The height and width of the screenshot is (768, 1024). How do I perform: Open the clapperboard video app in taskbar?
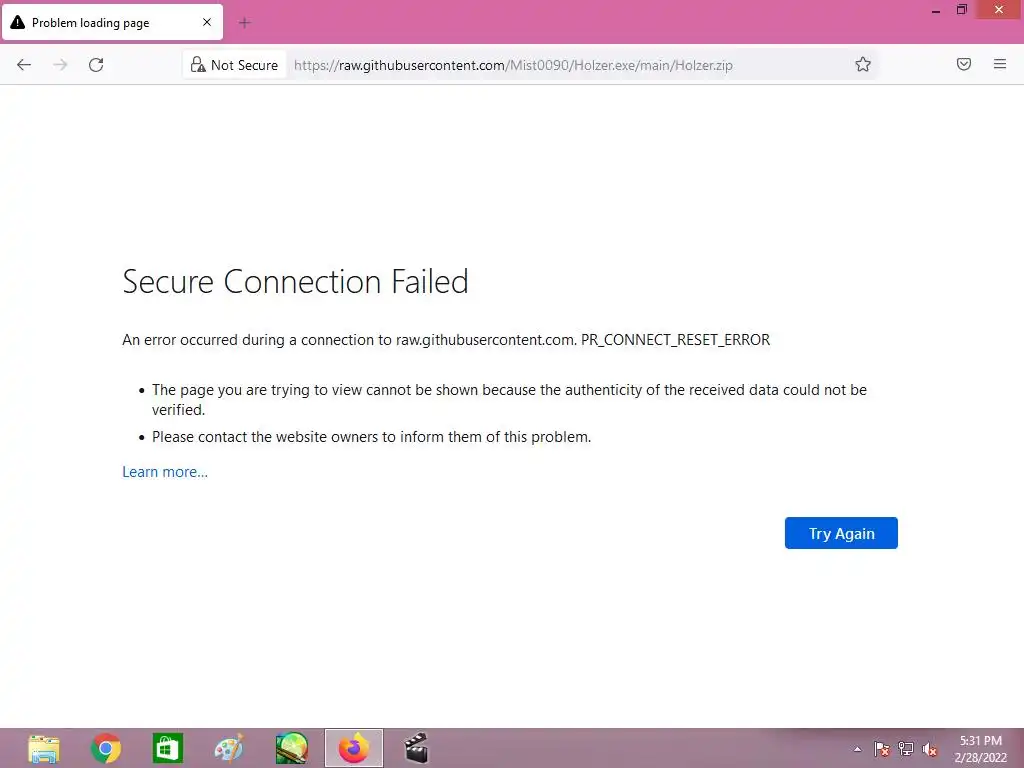416,748
